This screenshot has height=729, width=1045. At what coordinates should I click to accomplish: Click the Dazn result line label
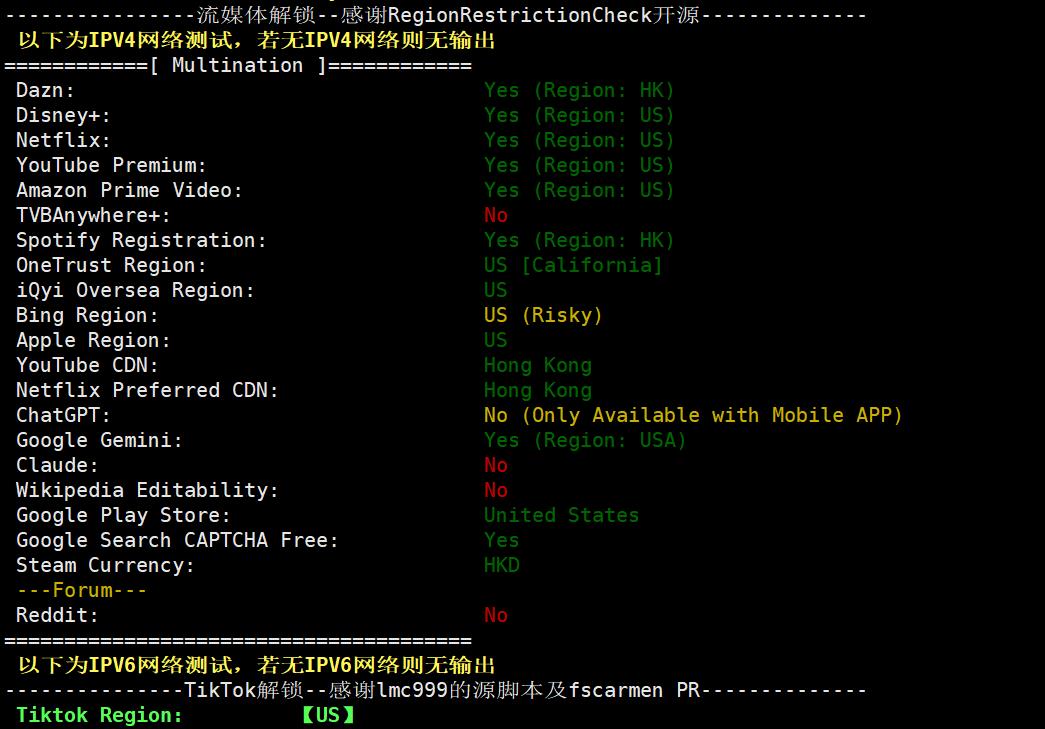tap(45, 91)
